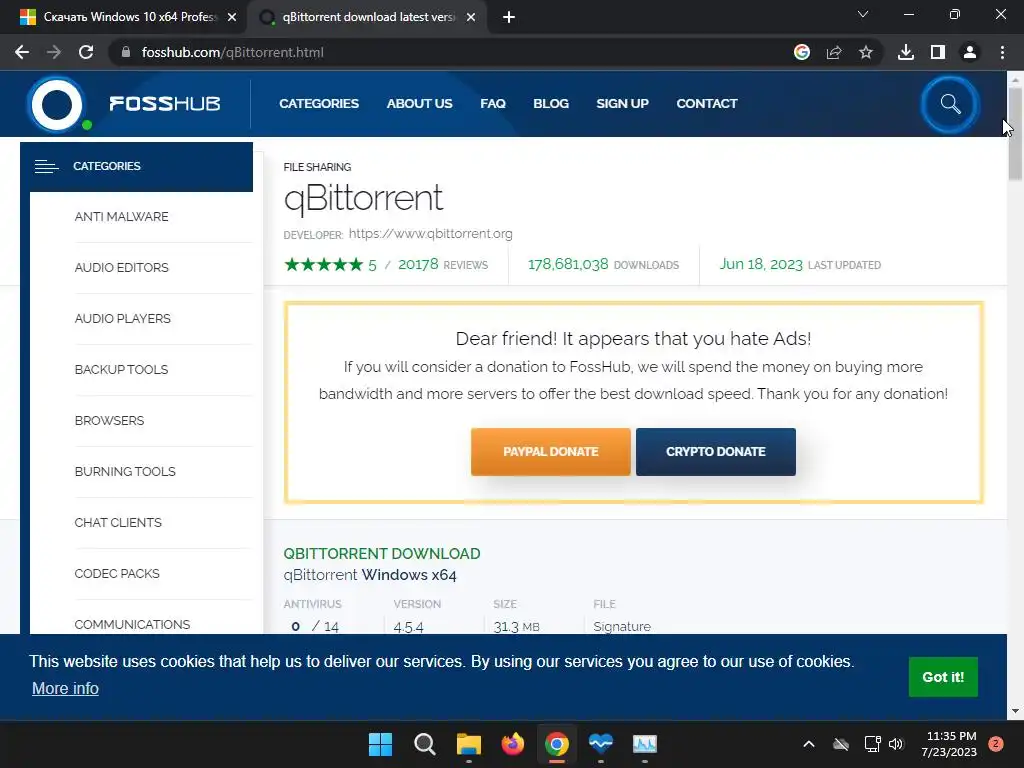This screenshot has width=1024, height=768.
Task: Select BROWSERS category
Action: pyautogui.click(x=109, y=421)
